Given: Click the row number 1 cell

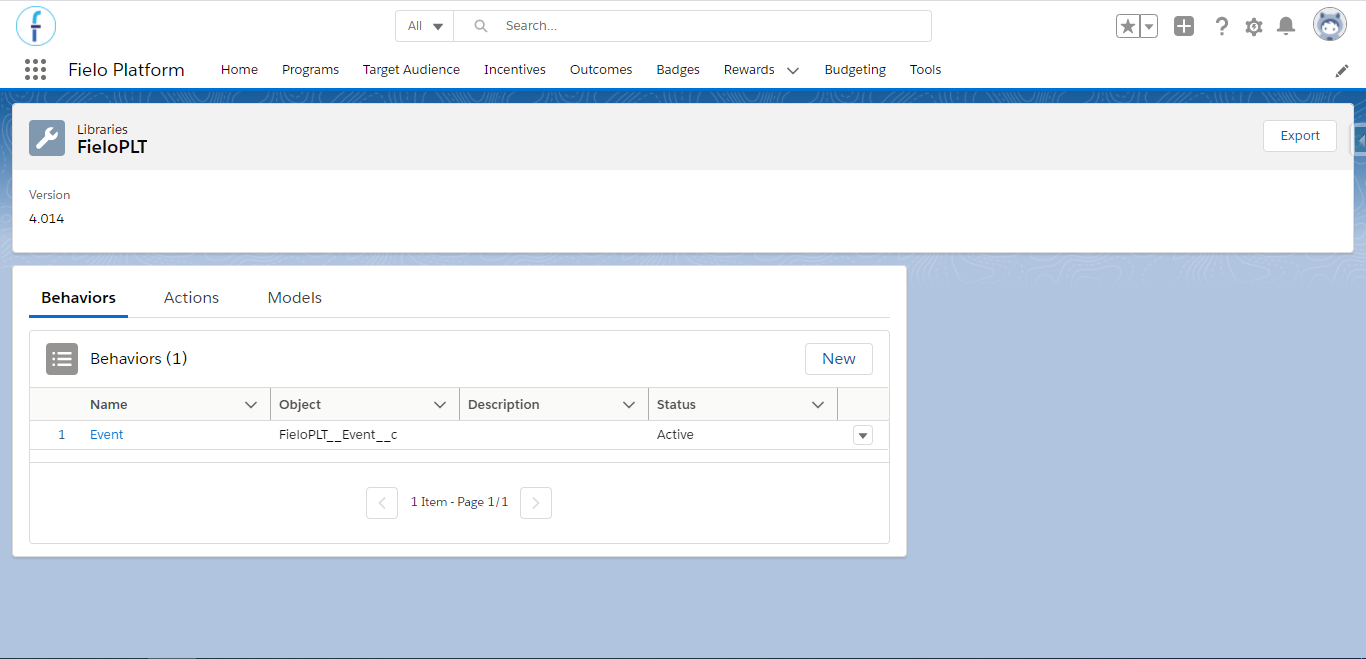Looking at the screenshot, I should pyautogui.click(x=61, y=435).
